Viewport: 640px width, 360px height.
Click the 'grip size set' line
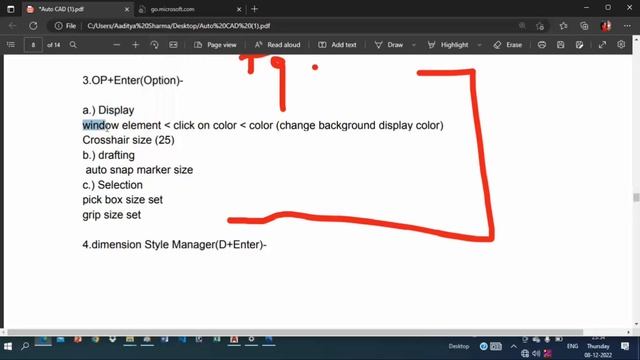(111, 215)
